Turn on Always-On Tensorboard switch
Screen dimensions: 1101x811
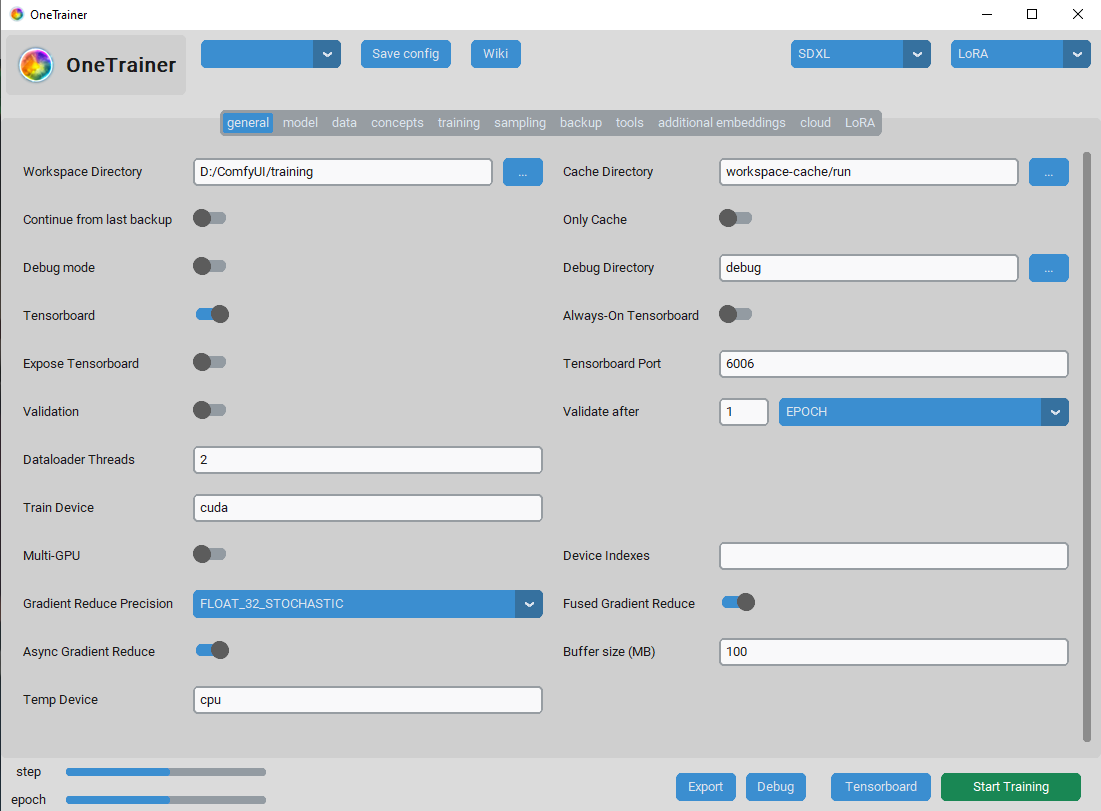click(x=736, y=314)
